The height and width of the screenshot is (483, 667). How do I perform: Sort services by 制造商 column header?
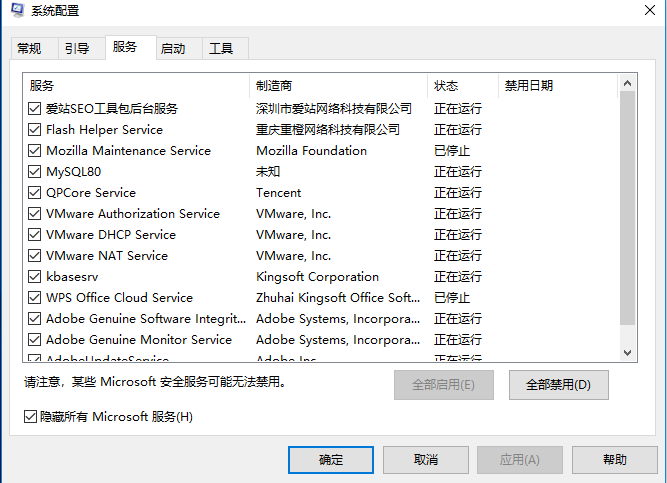(338, 86)
